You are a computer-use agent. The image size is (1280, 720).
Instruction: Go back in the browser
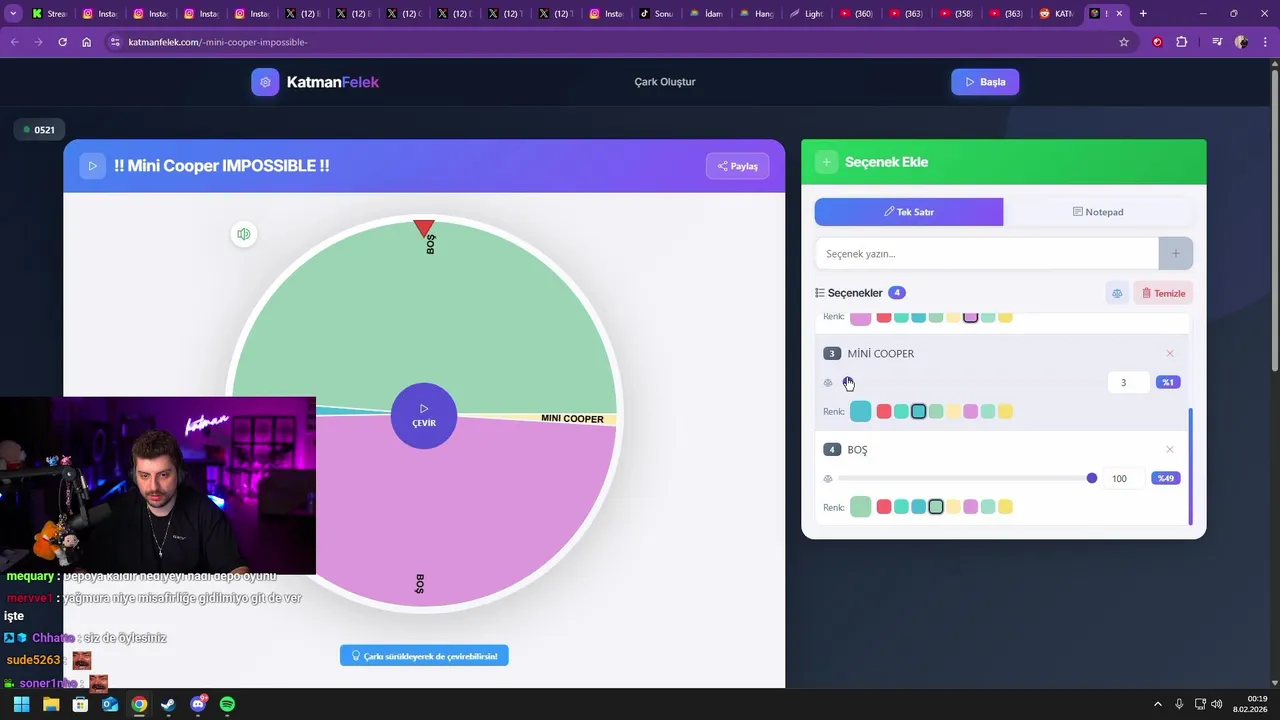tap(14, 42)
